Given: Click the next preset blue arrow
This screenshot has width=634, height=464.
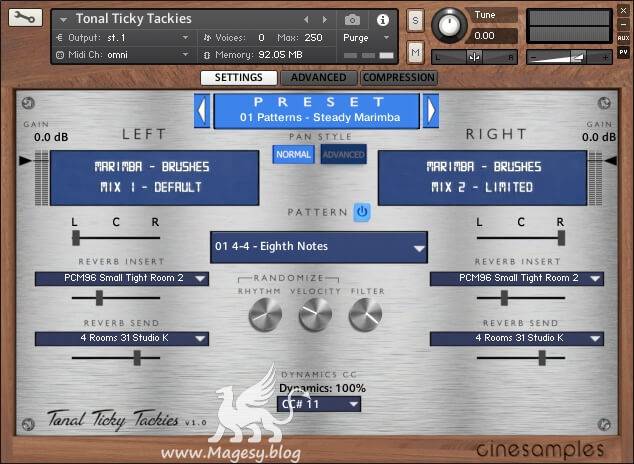Looking at the screenshot, I should [431, 110].
